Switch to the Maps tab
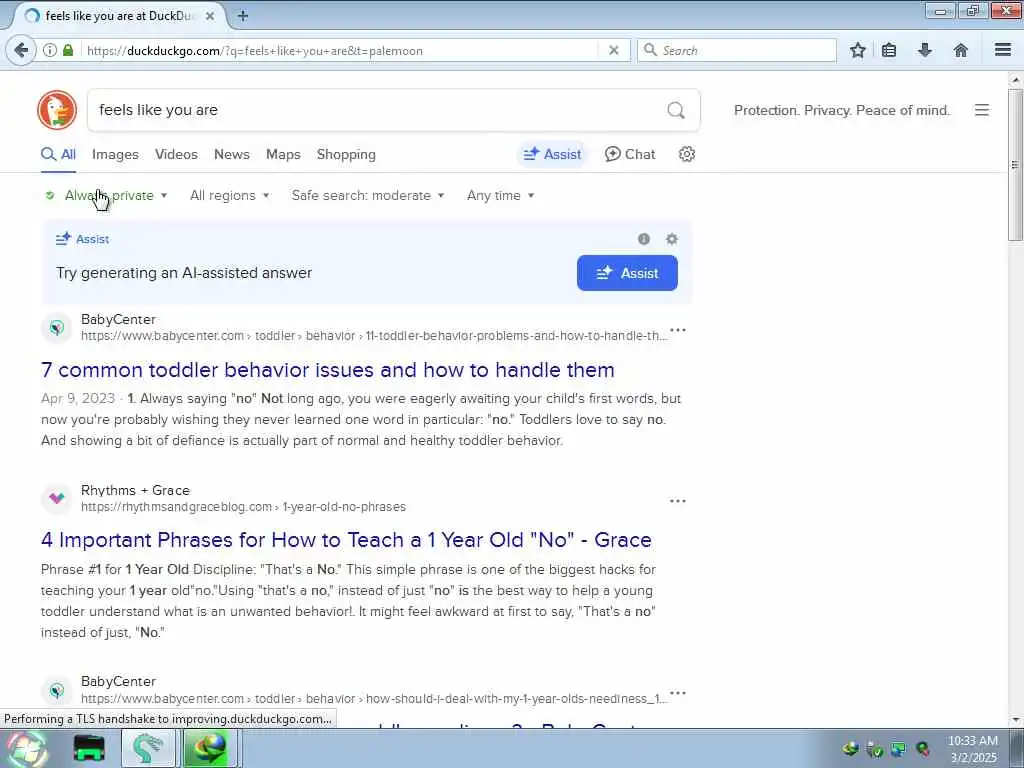 coord(283,155)
